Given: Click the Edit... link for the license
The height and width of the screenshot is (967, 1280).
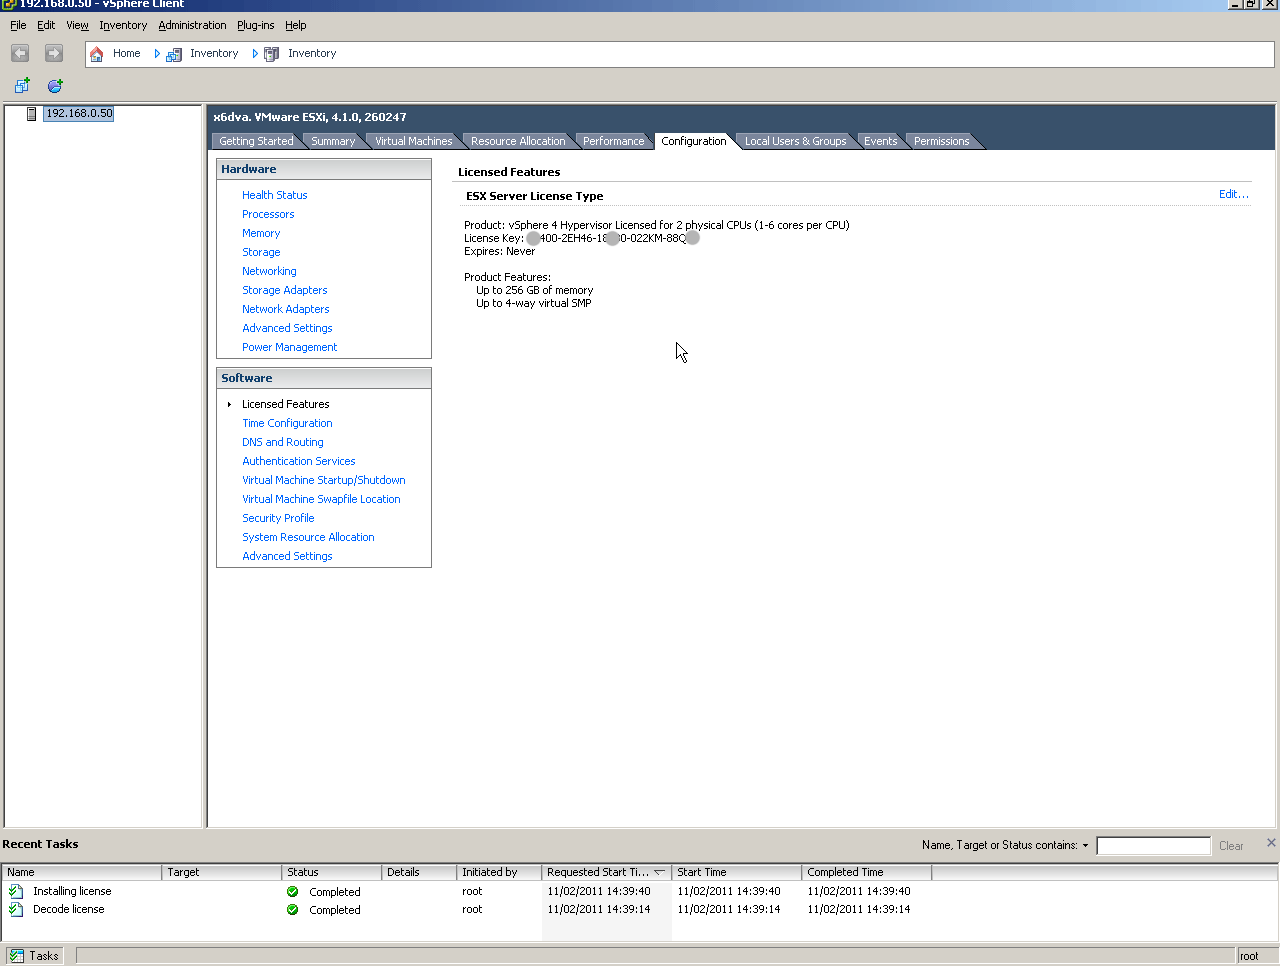Looking at the screenshot, I should pyautogui.click(x=1233, y=194).
